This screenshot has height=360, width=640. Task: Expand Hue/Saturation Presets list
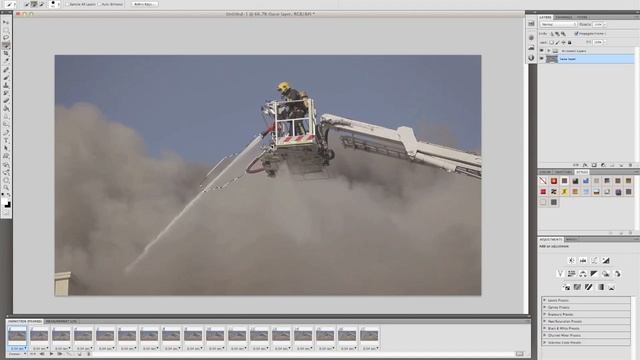pyautogui.click(x=544, y=321)
